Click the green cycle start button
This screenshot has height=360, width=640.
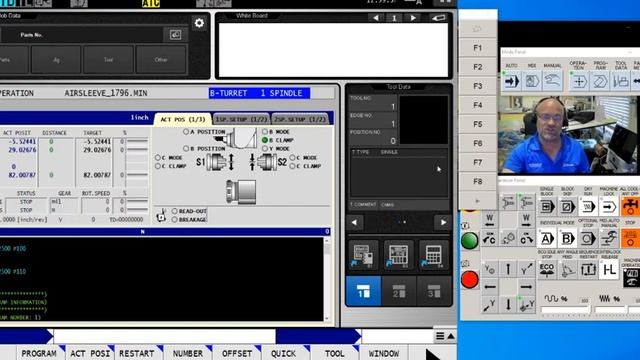click(469, 240)
